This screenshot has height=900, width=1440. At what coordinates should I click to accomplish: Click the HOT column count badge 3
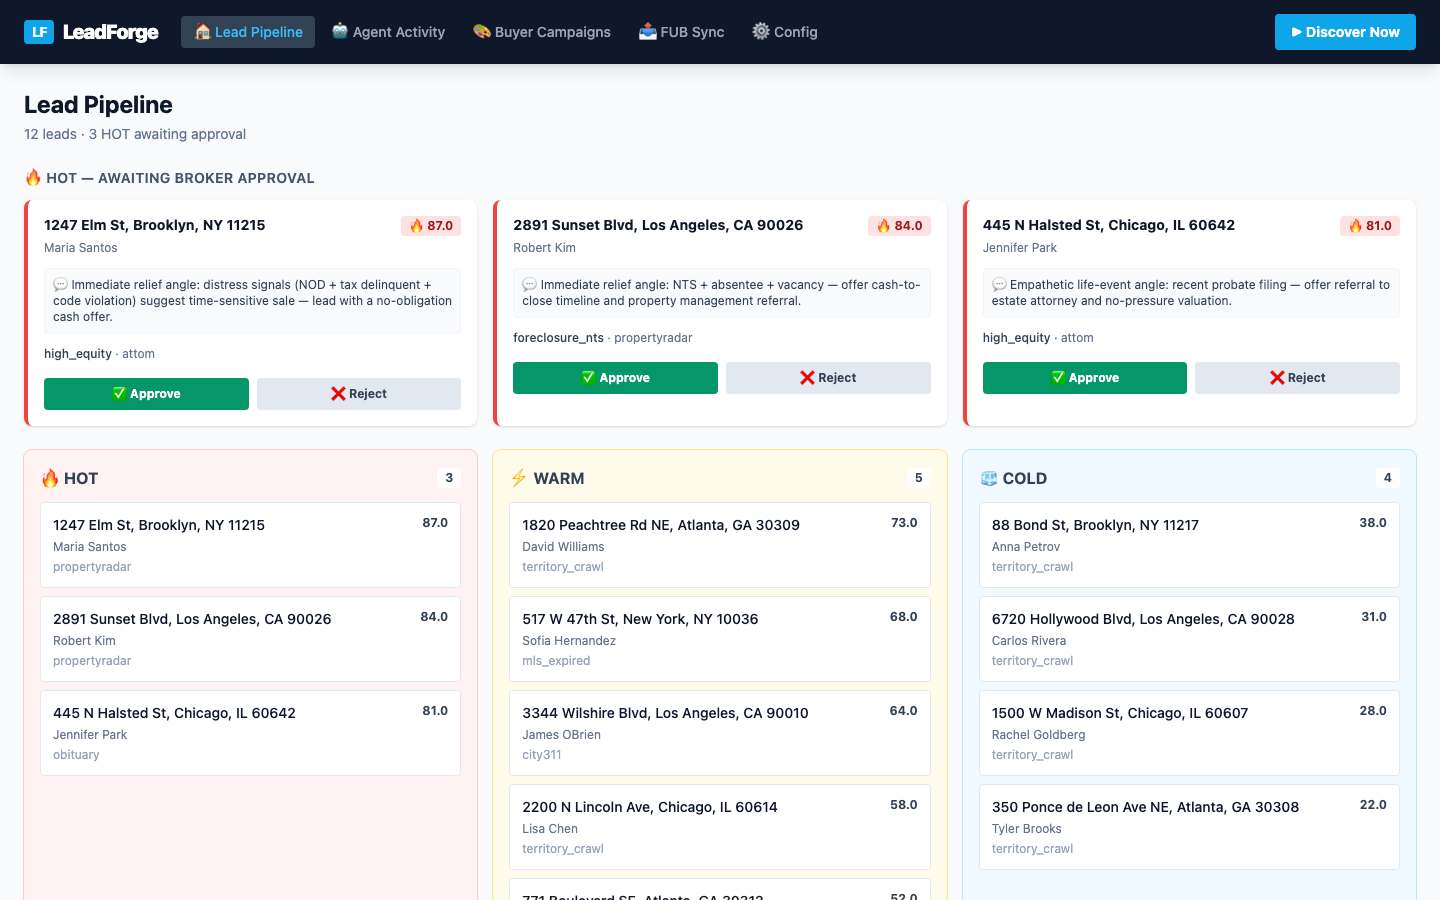click(449, 478)
